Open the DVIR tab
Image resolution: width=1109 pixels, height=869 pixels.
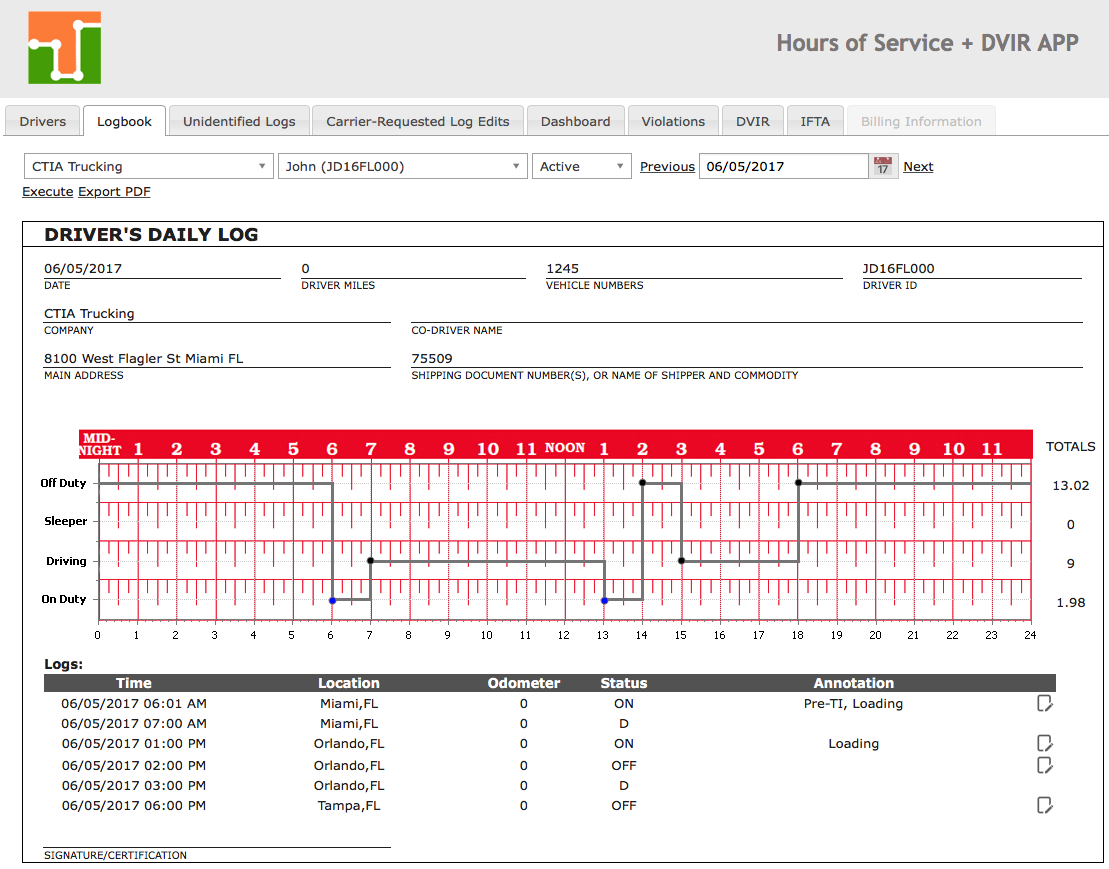752,122
